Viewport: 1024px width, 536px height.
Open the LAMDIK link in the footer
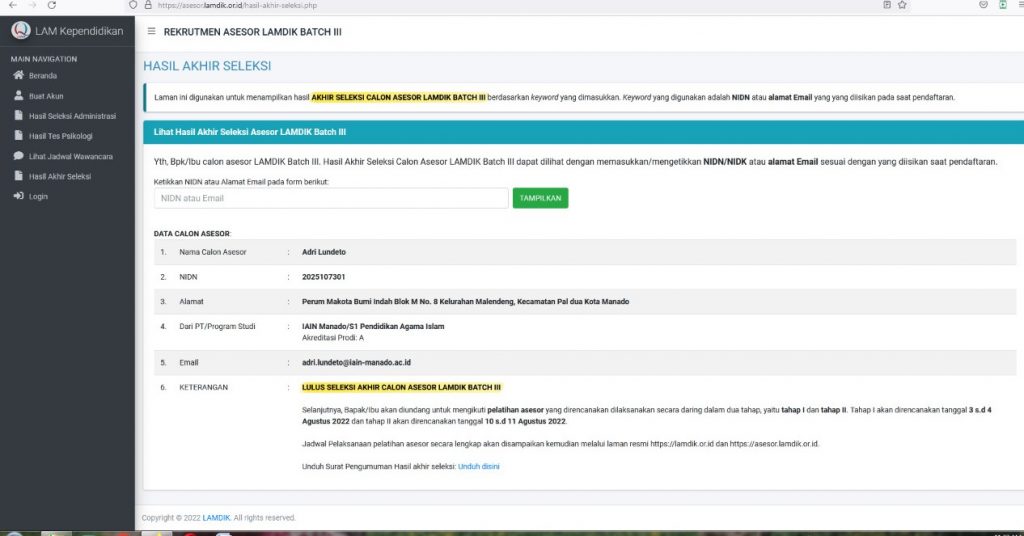(217, 518)
